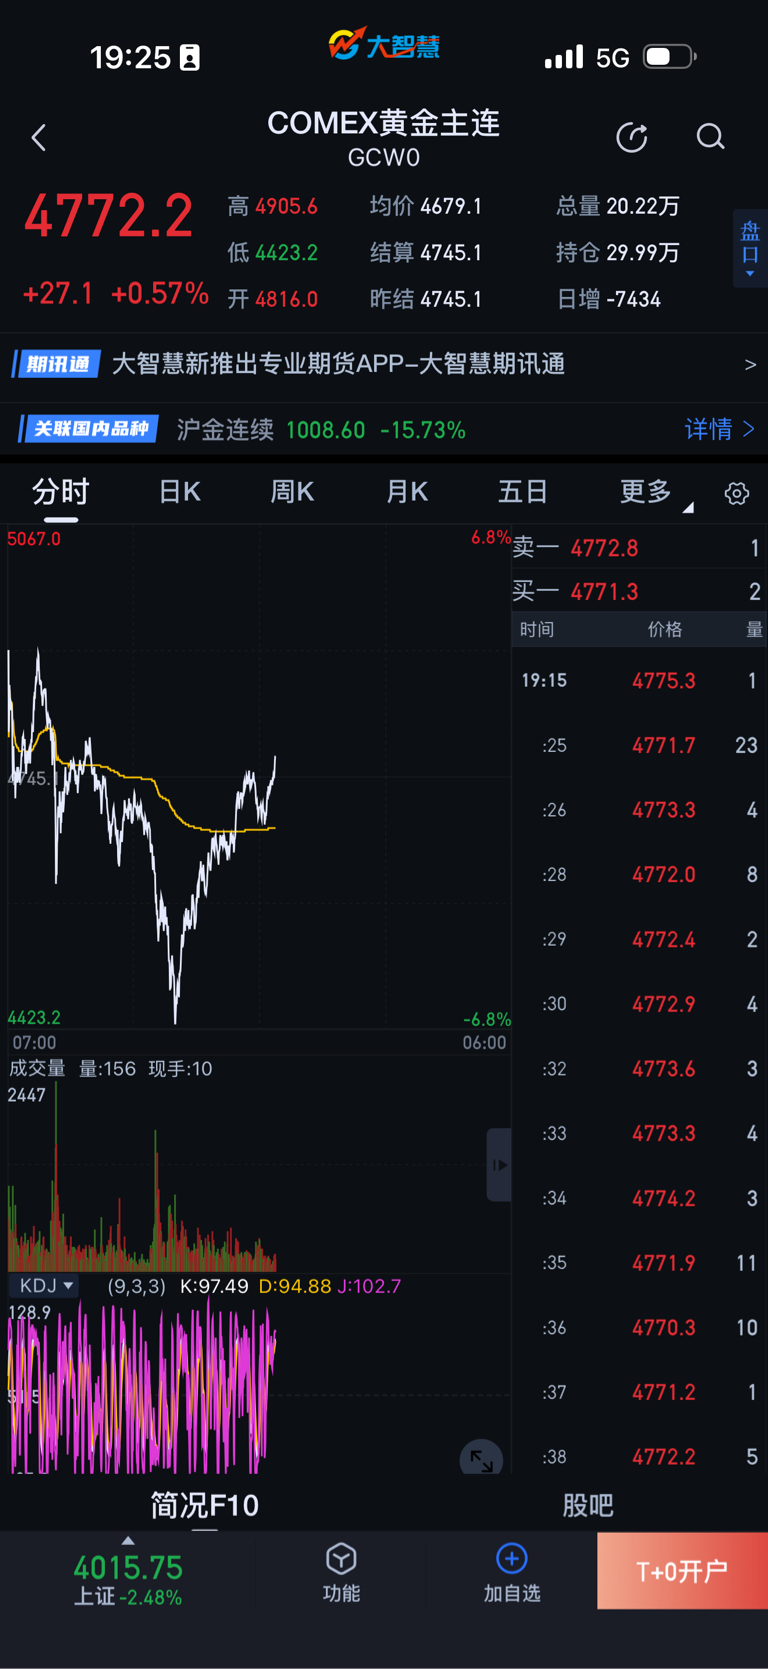This screenshot has height=1669, width=768.
Task: Switch to the 五日 tab
Action: (x=523, y=492)
